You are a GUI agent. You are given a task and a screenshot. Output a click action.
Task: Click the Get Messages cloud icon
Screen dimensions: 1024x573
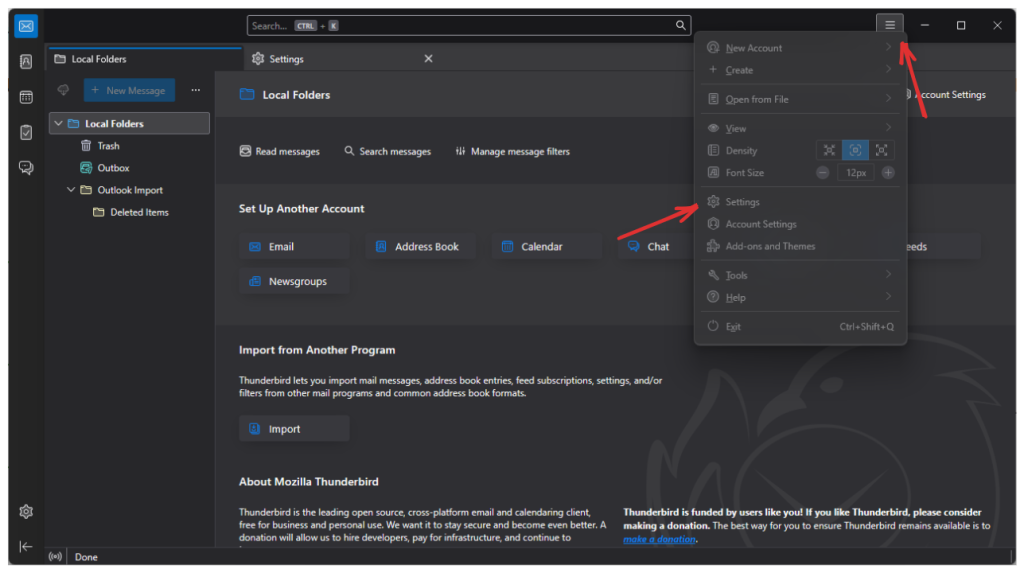click(x=64, y=90)
